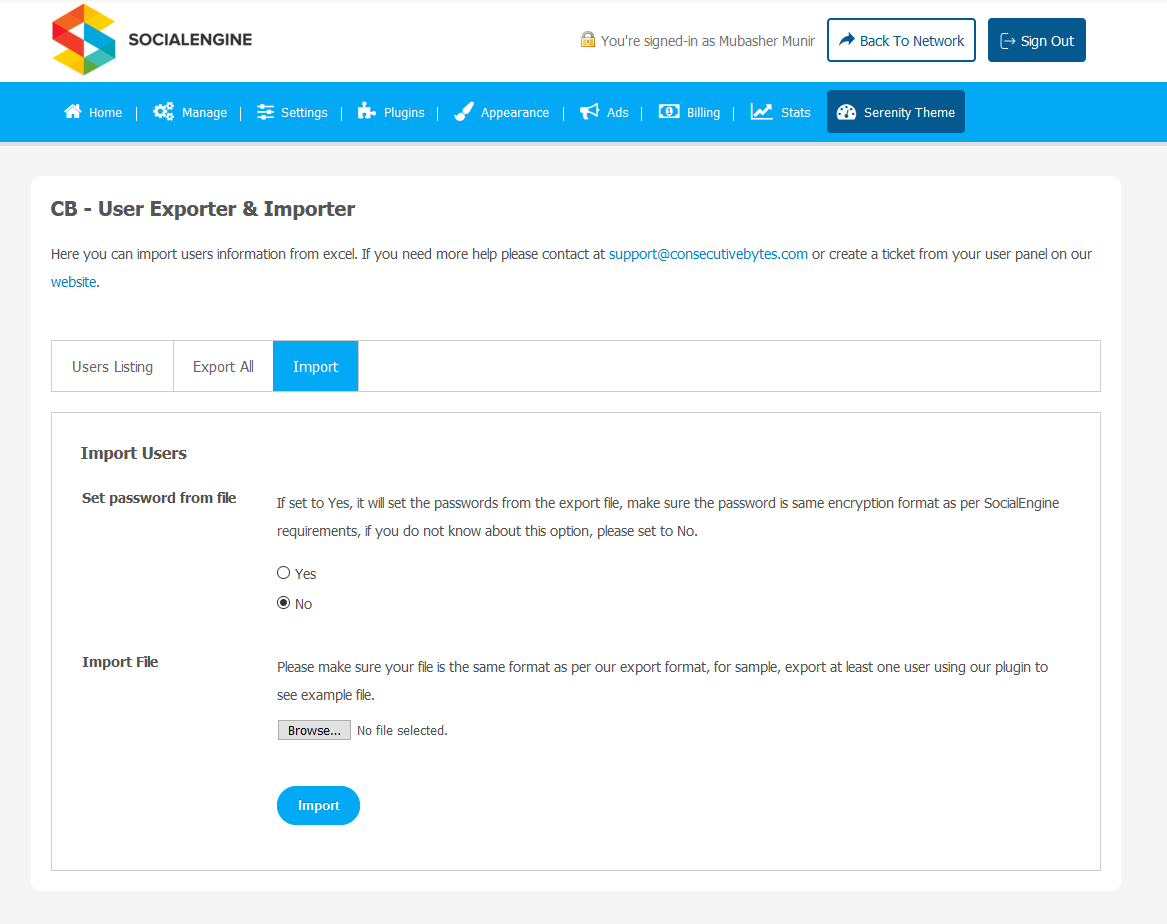
Task: Click the Billing money icon
Action: [x=669, y=112]
